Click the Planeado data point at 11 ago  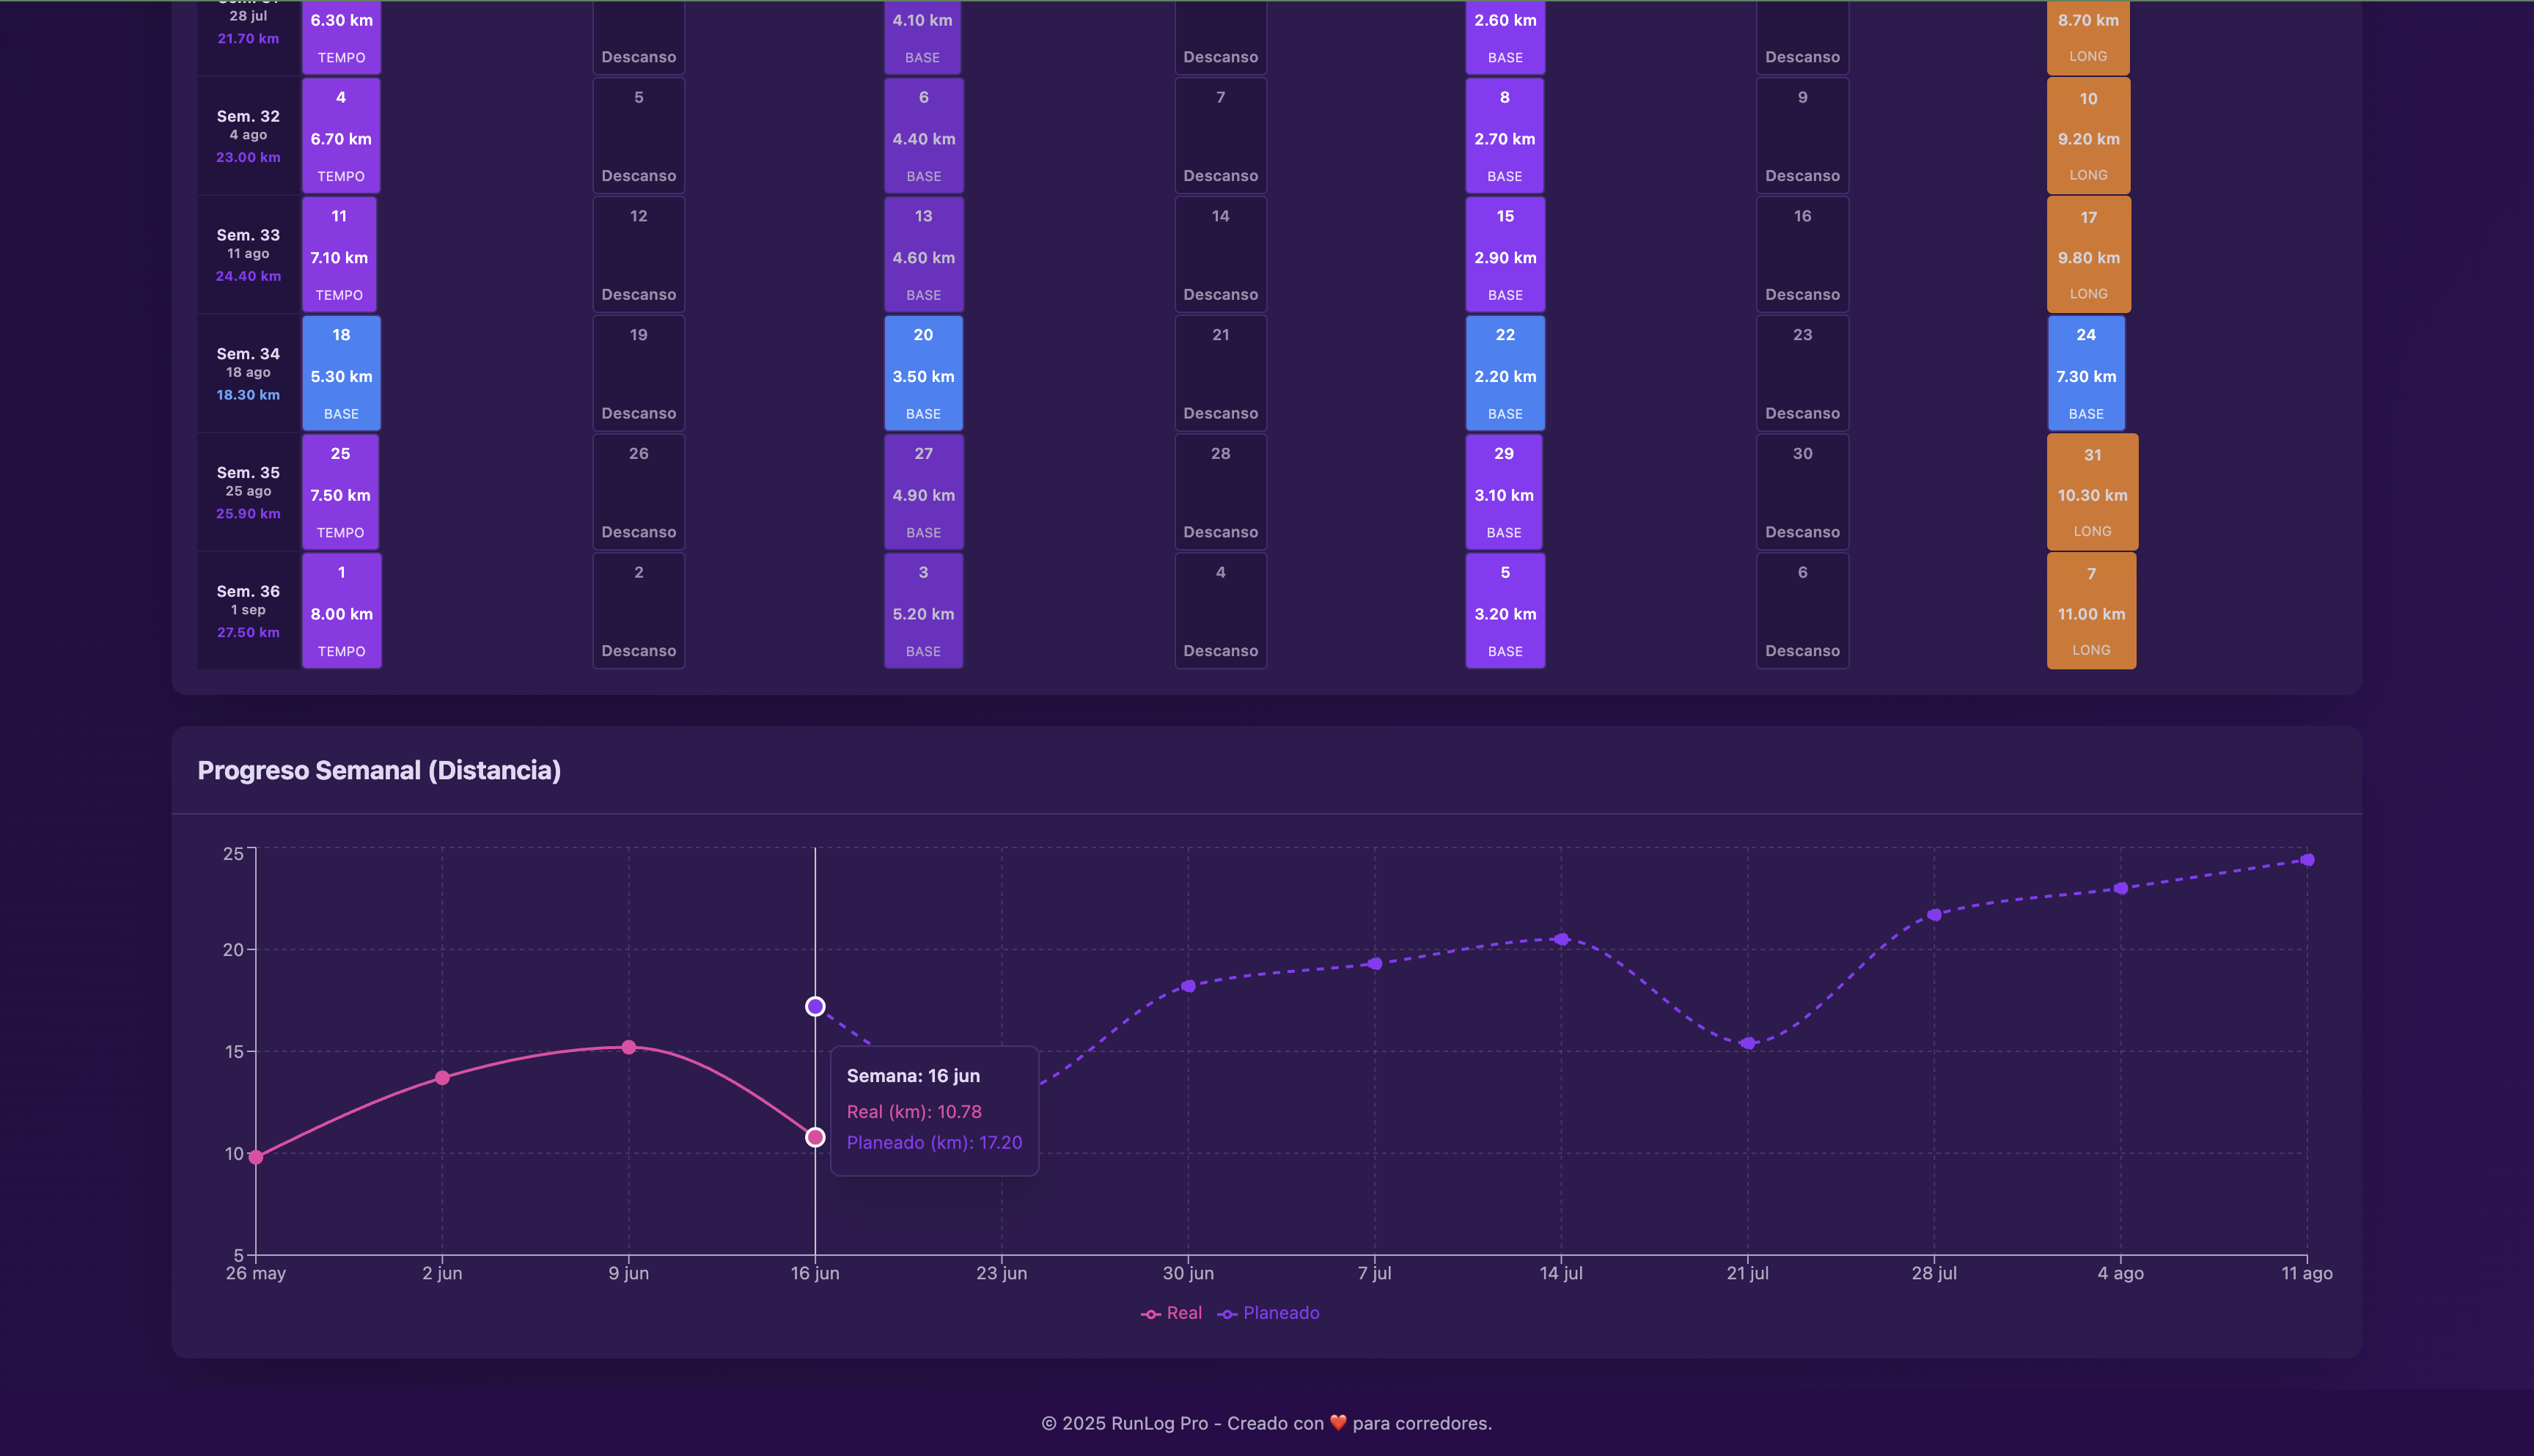2307,860
